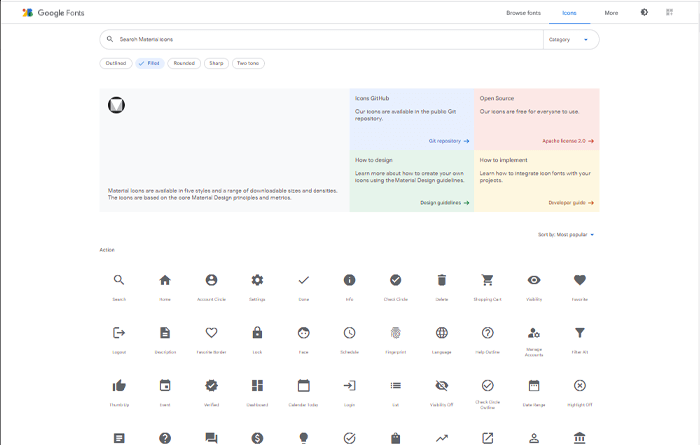Select the Logout icon

point(119,333)
